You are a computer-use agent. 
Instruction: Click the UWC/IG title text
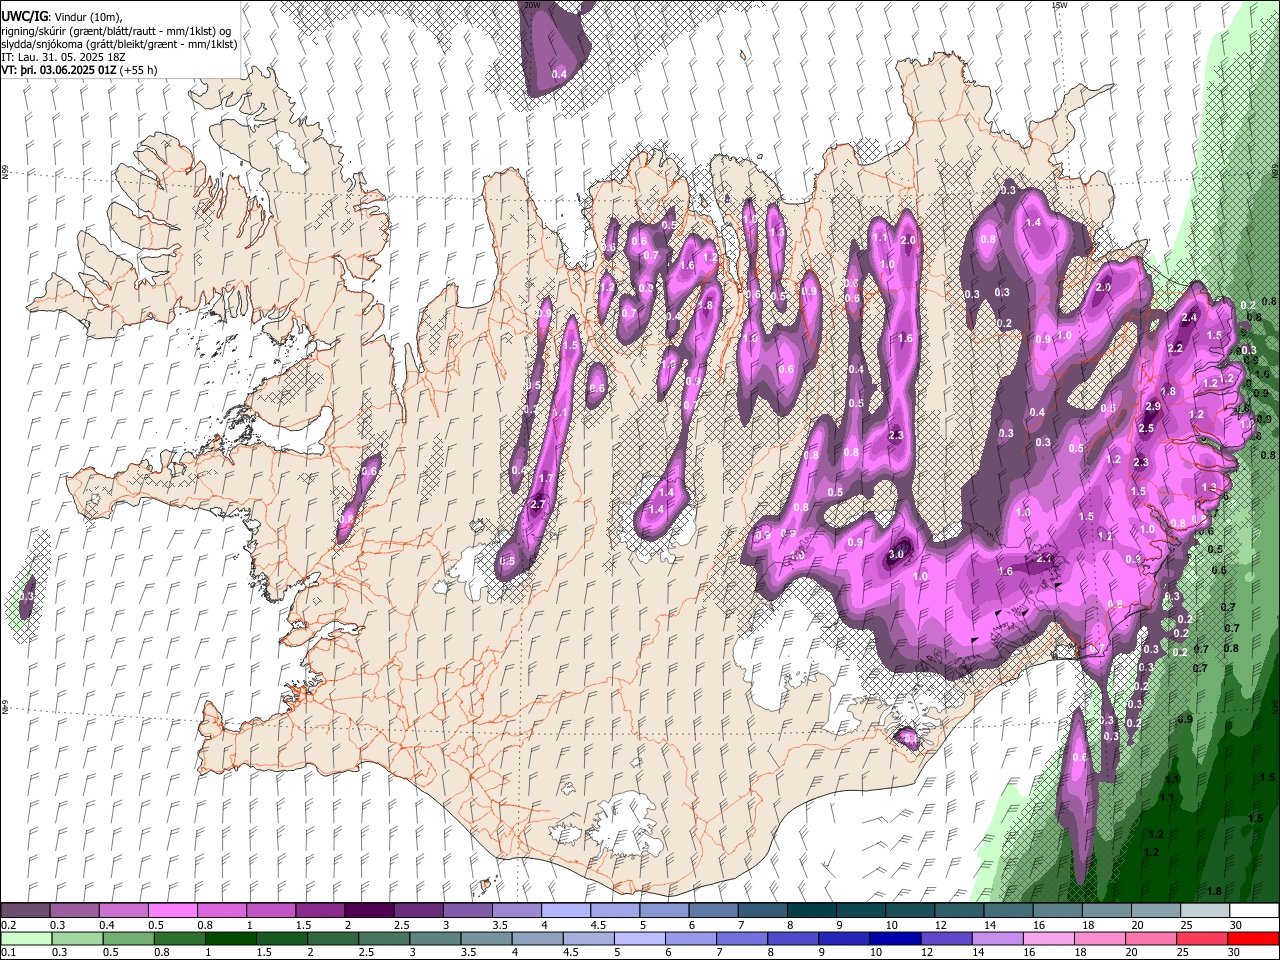[23, 16]
